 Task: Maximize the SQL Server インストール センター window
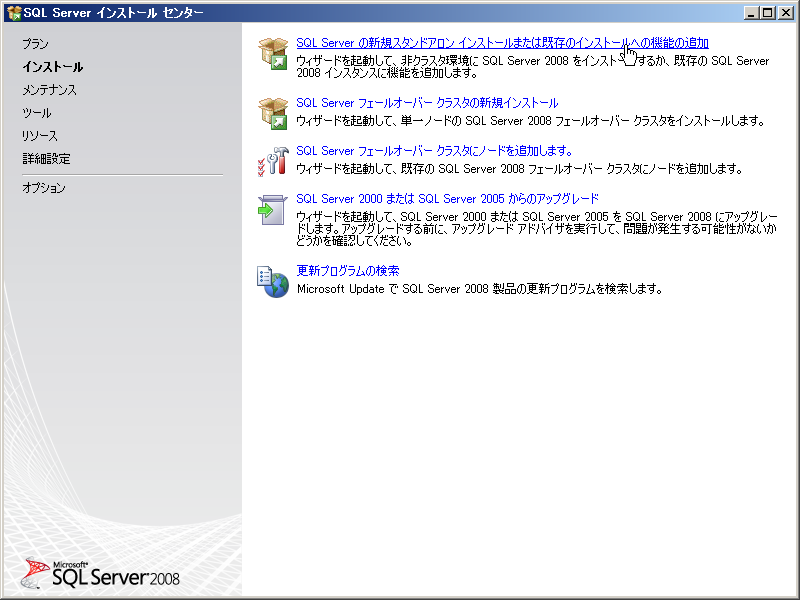[x=767, y=13]
